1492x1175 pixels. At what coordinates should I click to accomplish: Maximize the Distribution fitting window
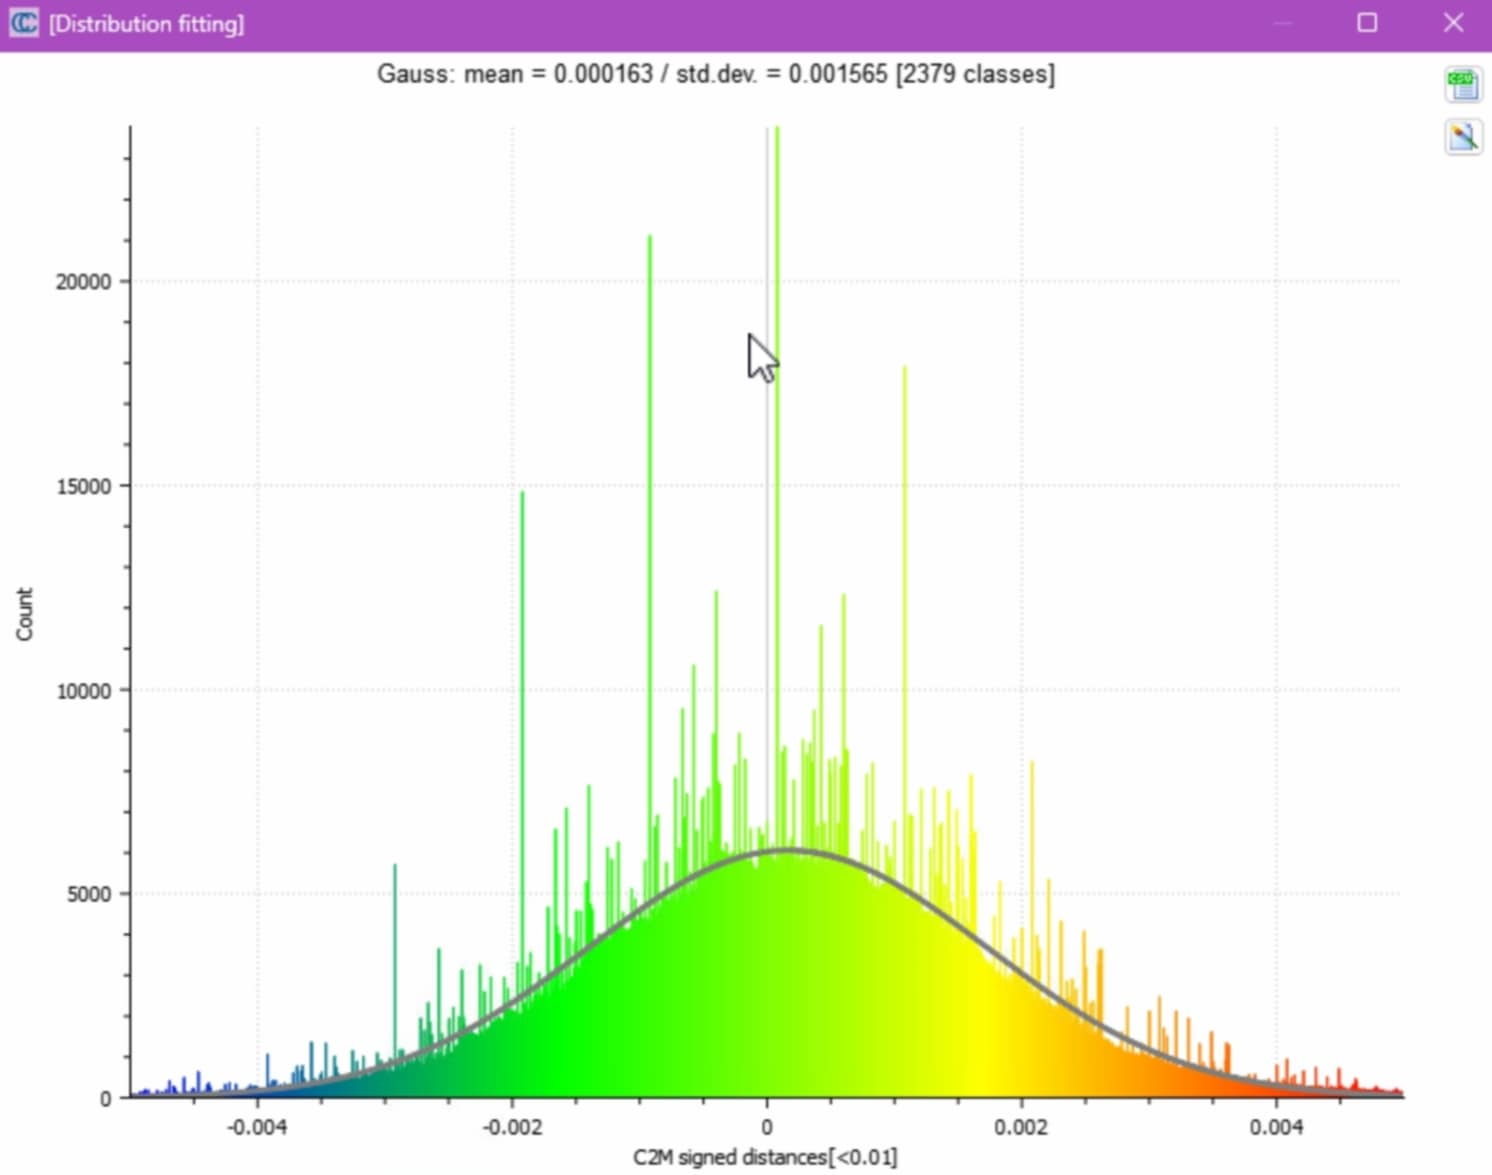click(x=1367, y=23)
